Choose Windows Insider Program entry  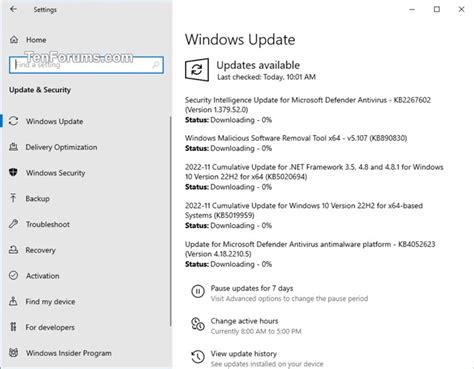tap(69, 353)
